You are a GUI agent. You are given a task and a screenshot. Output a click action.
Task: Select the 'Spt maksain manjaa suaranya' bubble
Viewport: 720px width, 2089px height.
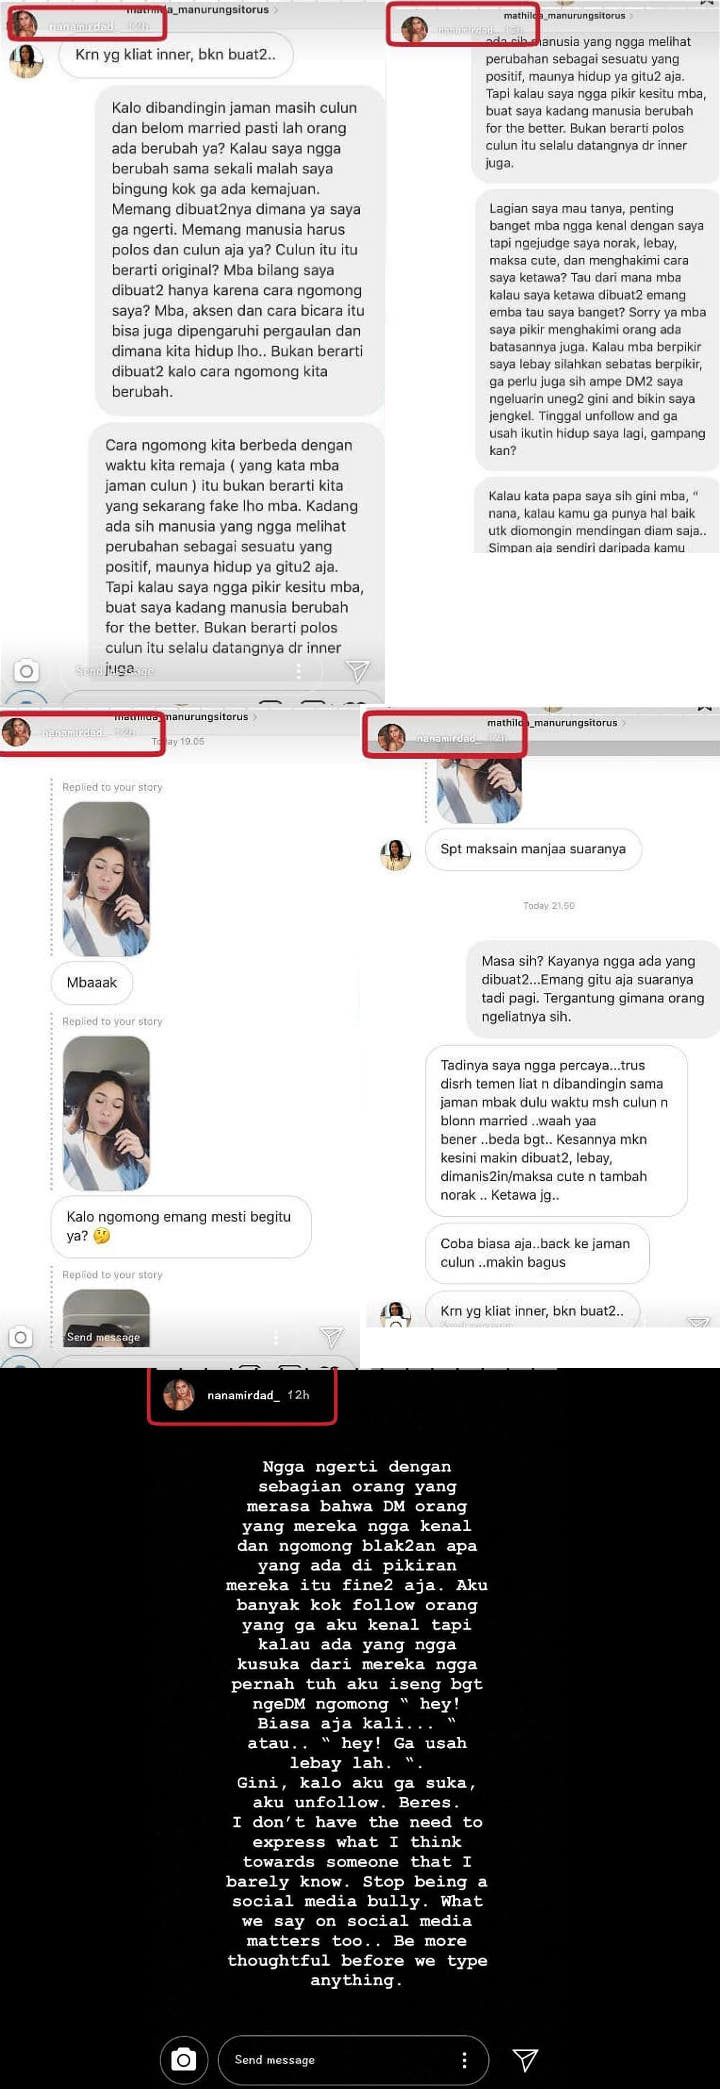click(x=533, y=849)
